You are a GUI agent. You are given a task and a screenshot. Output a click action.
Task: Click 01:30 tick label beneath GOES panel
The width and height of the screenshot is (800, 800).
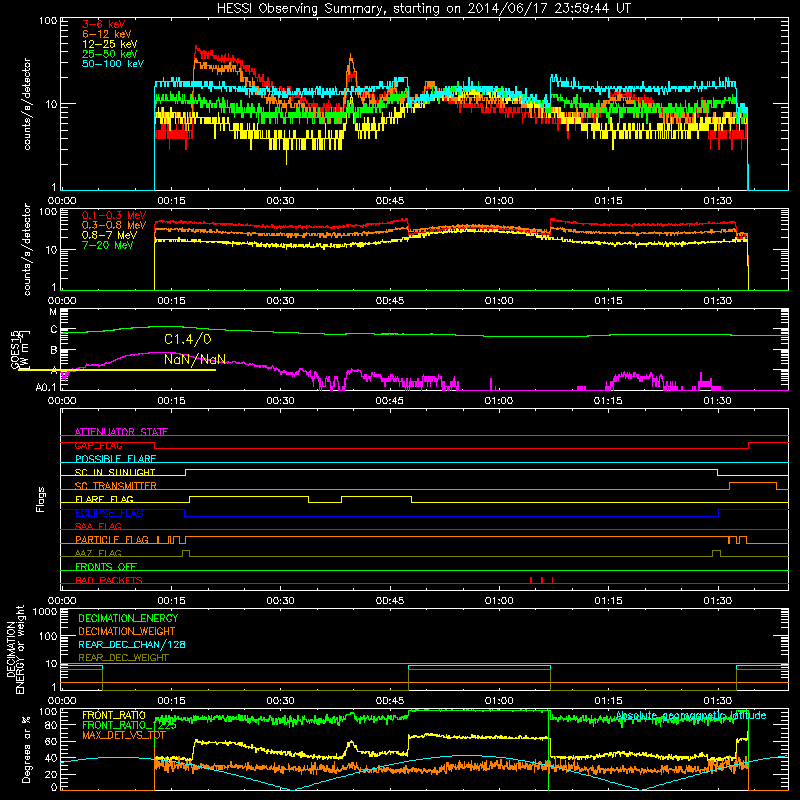(717, 401)
